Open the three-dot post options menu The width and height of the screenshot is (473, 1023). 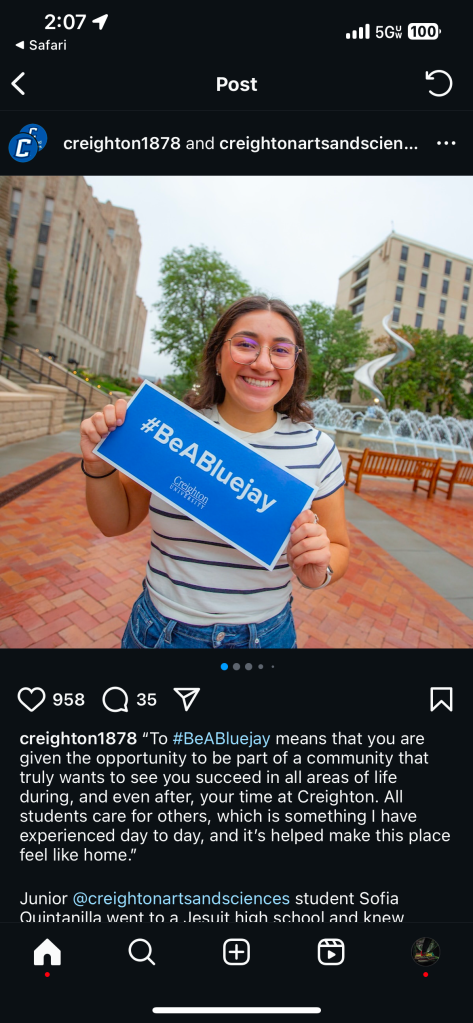[x=446, y=144]
